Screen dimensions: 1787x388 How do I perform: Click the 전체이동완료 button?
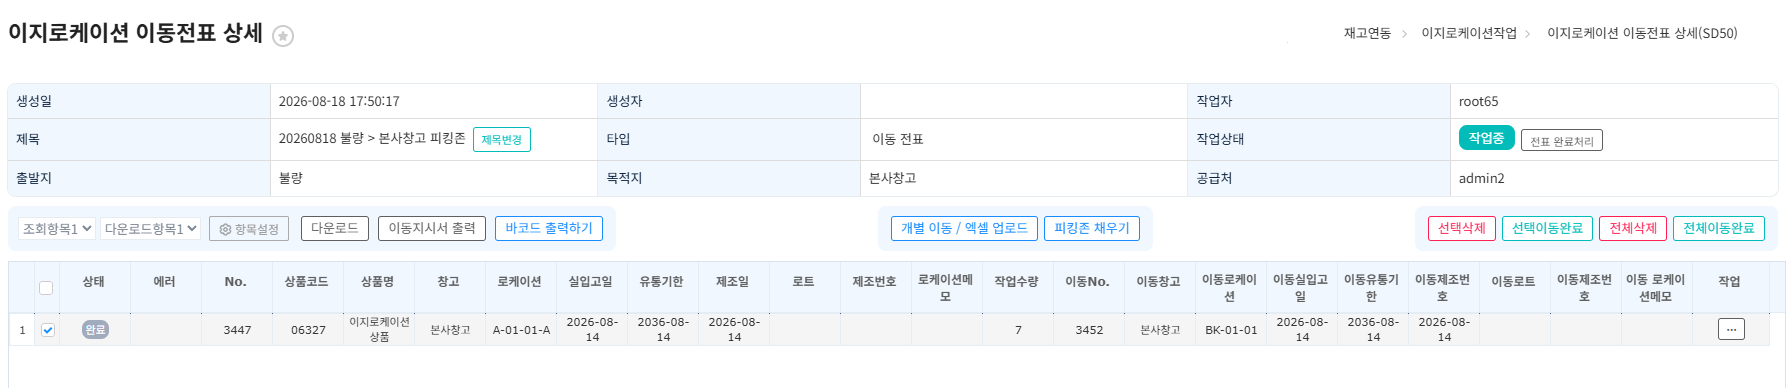coord(1719,228)
